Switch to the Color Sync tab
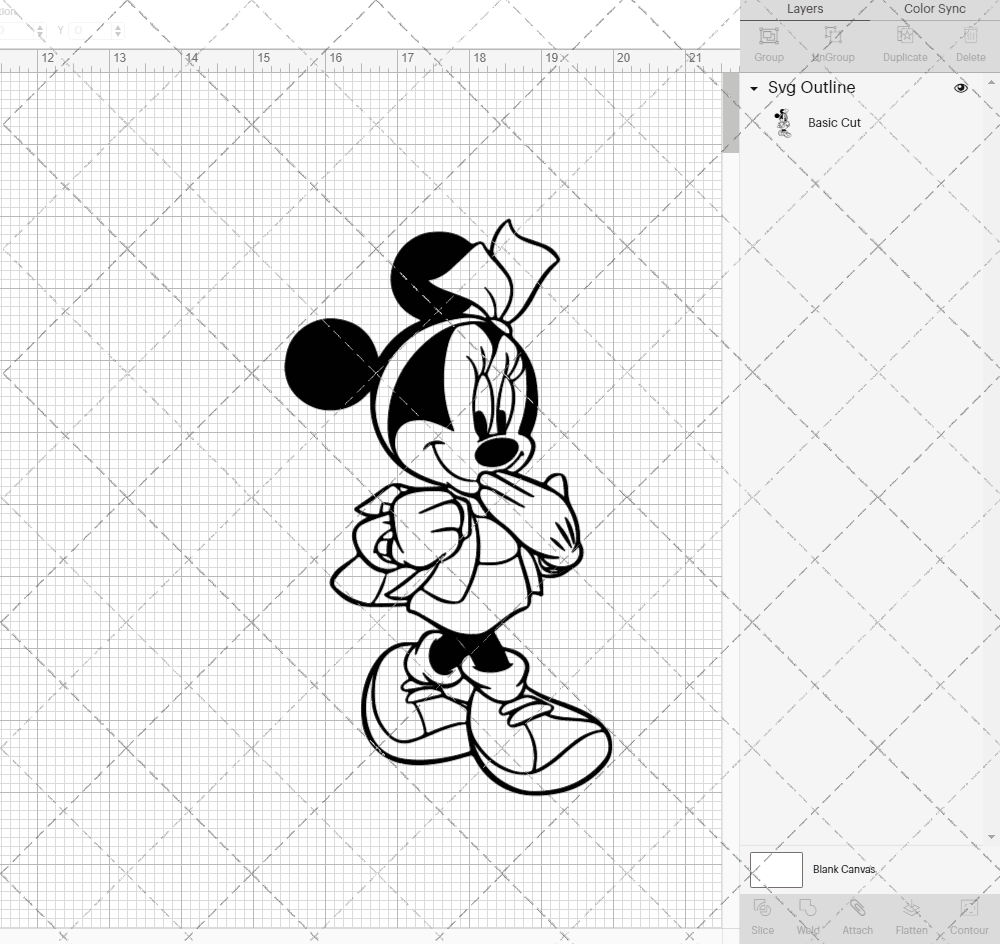Screen dimensions: 1000x944 [934, 9]
